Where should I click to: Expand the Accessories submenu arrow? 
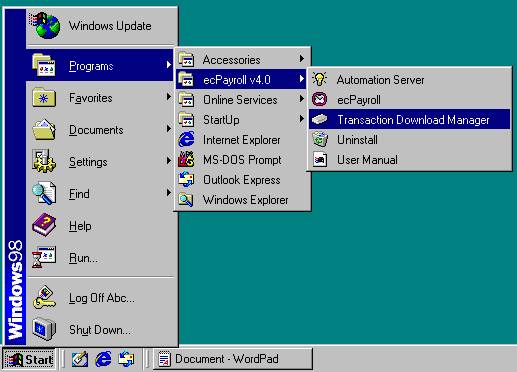point(302,59)
